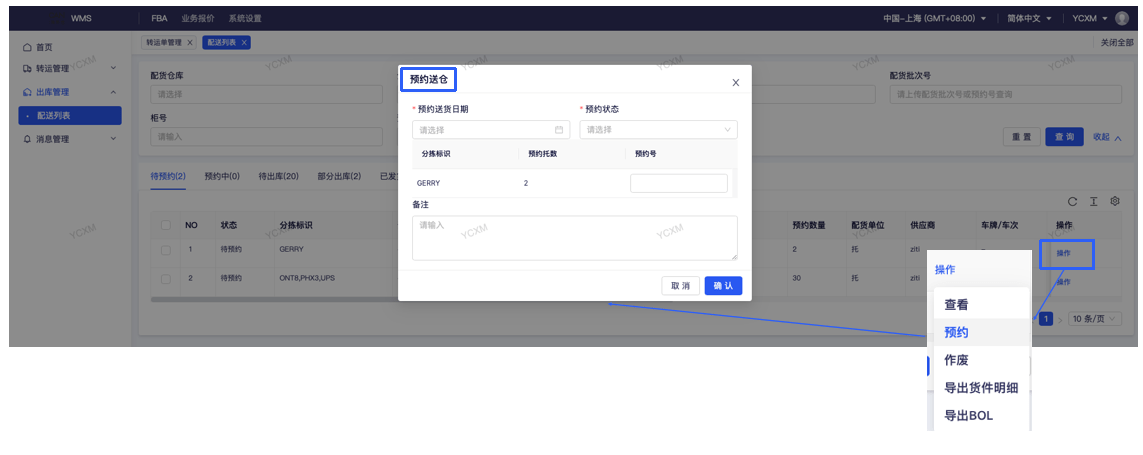The width and height of the screenshot is (1143, 455).
Task: Go to next page arrow in pagination
Action: [x=1061, y=319]
